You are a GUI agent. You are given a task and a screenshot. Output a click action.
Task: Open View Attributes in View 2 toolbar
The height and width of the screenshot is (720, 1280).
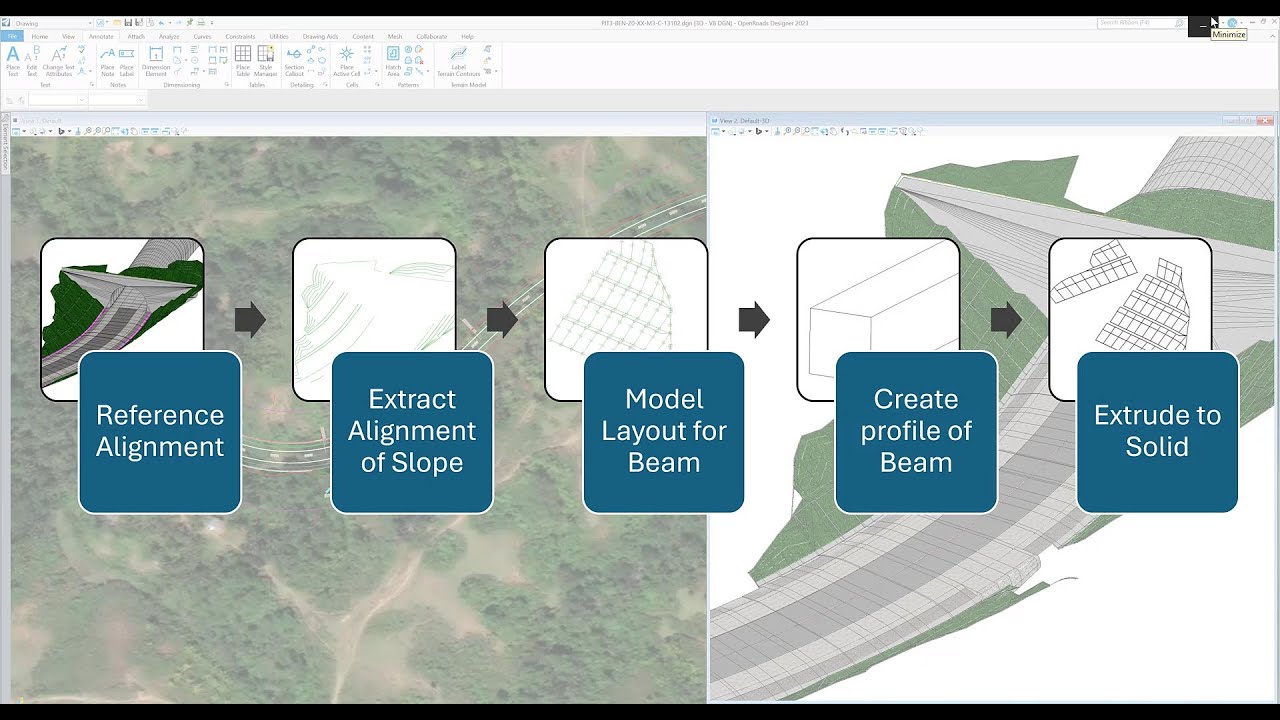pyautogui.click(x=716, y=131)
